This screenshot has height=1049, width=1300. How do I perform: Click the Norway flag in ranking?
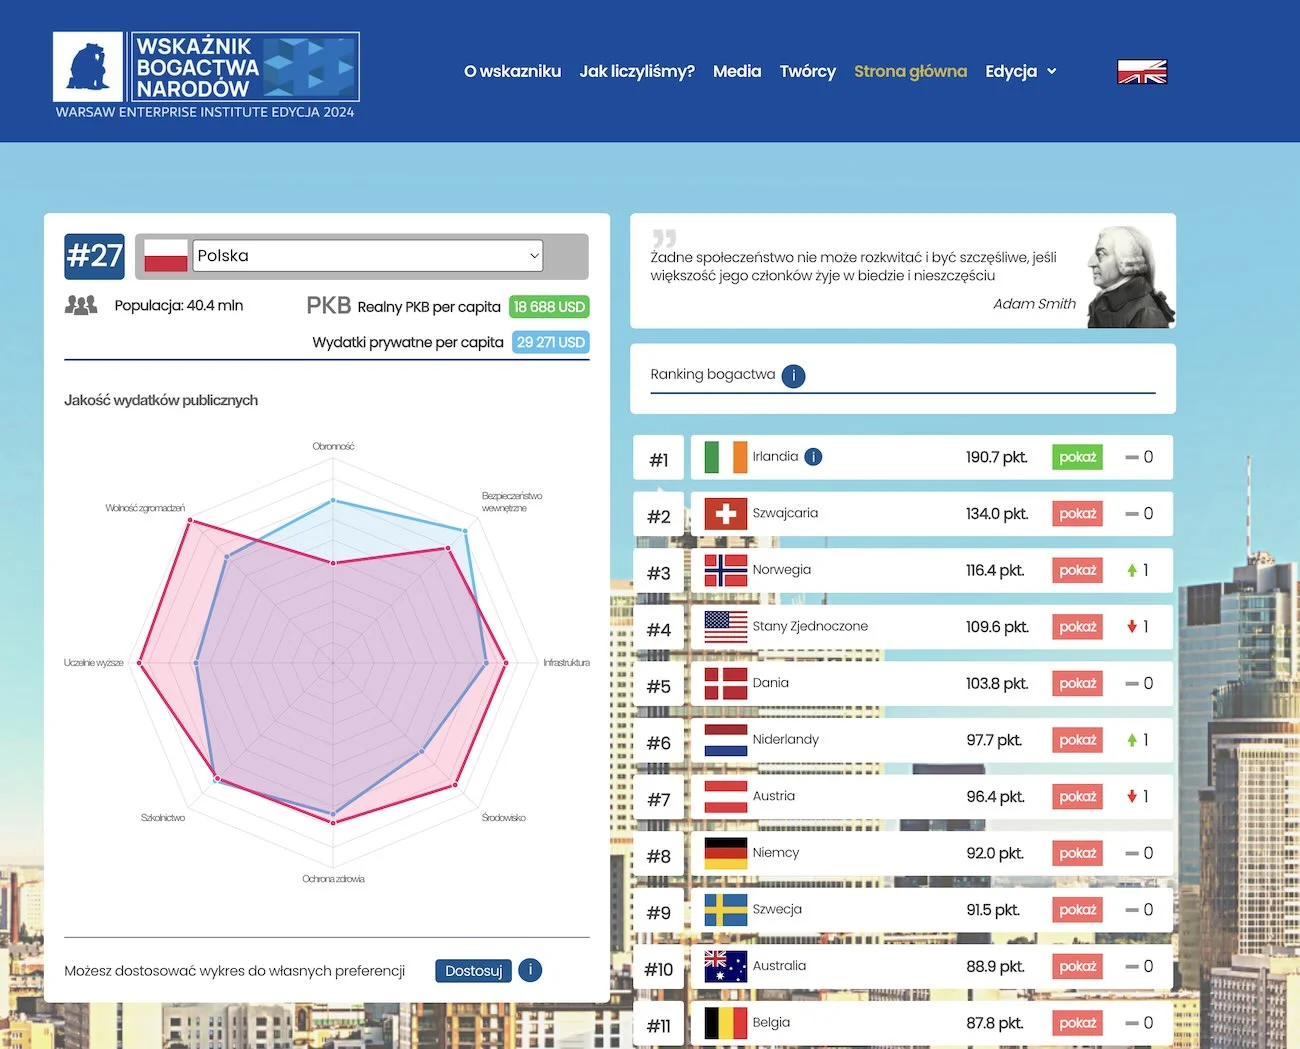tap(725, 570)
